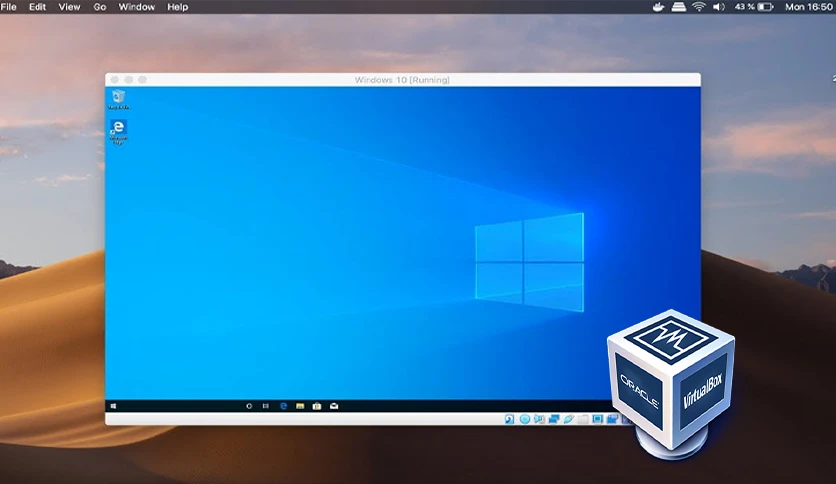Screen dimensions: 836x484
Task: Click the shared folders status icon
Action: tap(583, 420)
